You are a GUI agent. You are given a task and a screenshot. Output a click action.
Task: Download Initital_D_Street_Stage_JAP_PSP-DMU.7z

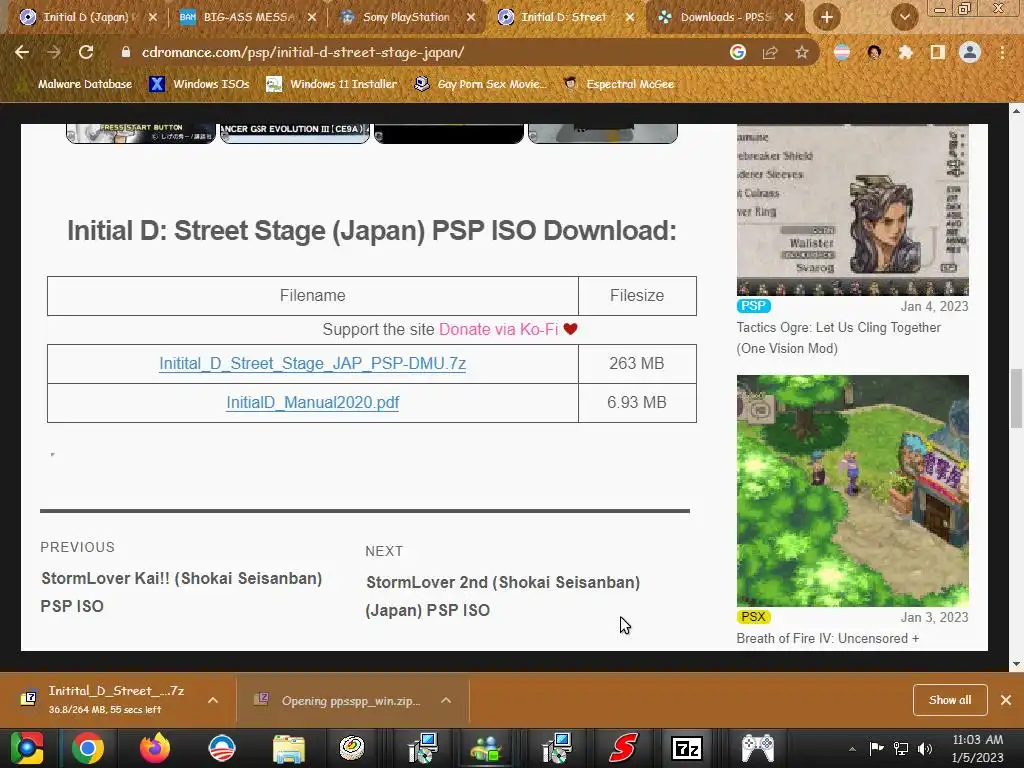pos(312,363)
